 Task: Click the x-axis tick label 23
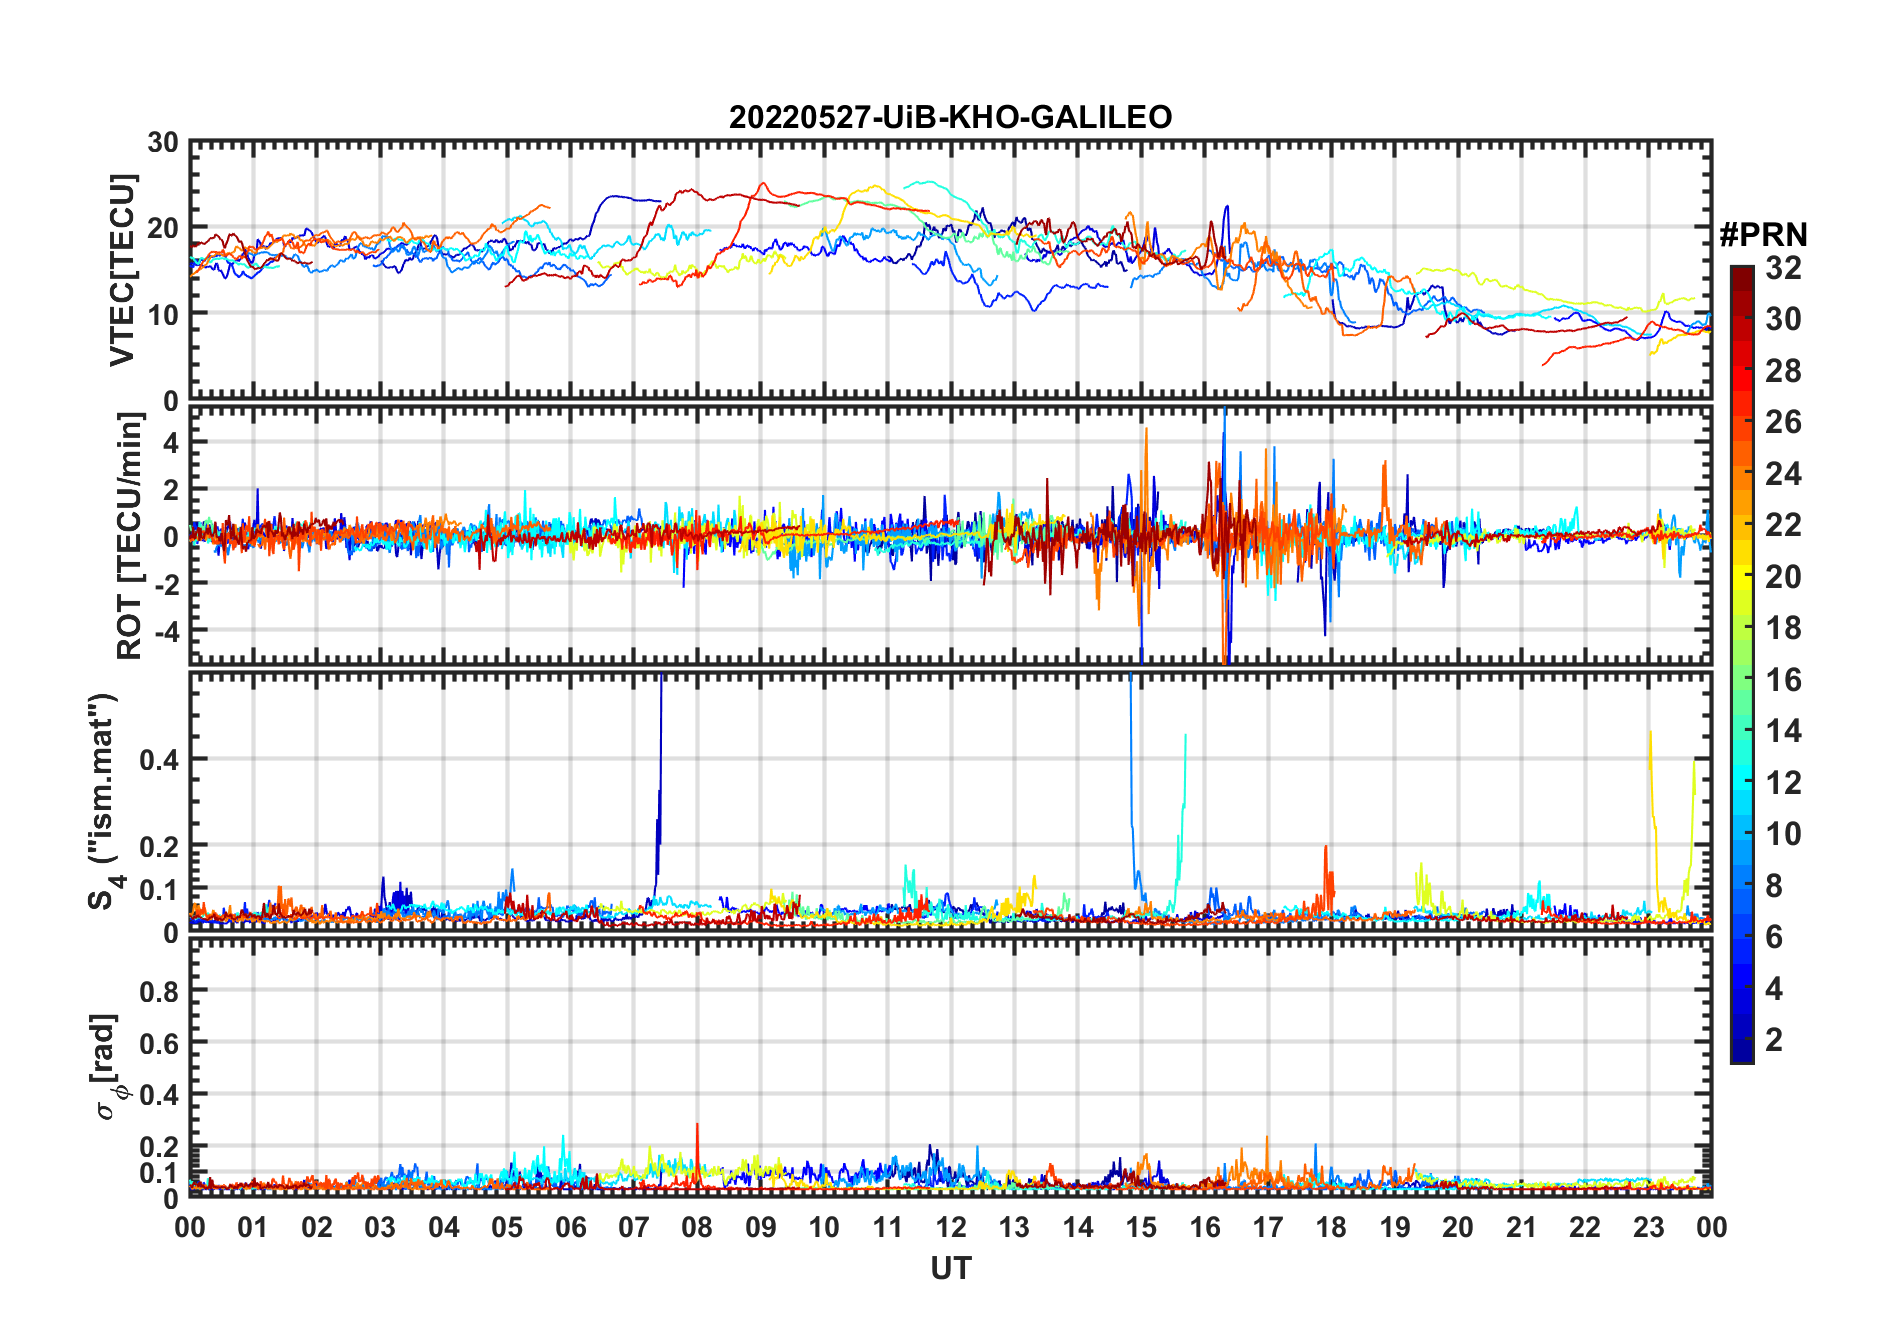point(1648,1227)
